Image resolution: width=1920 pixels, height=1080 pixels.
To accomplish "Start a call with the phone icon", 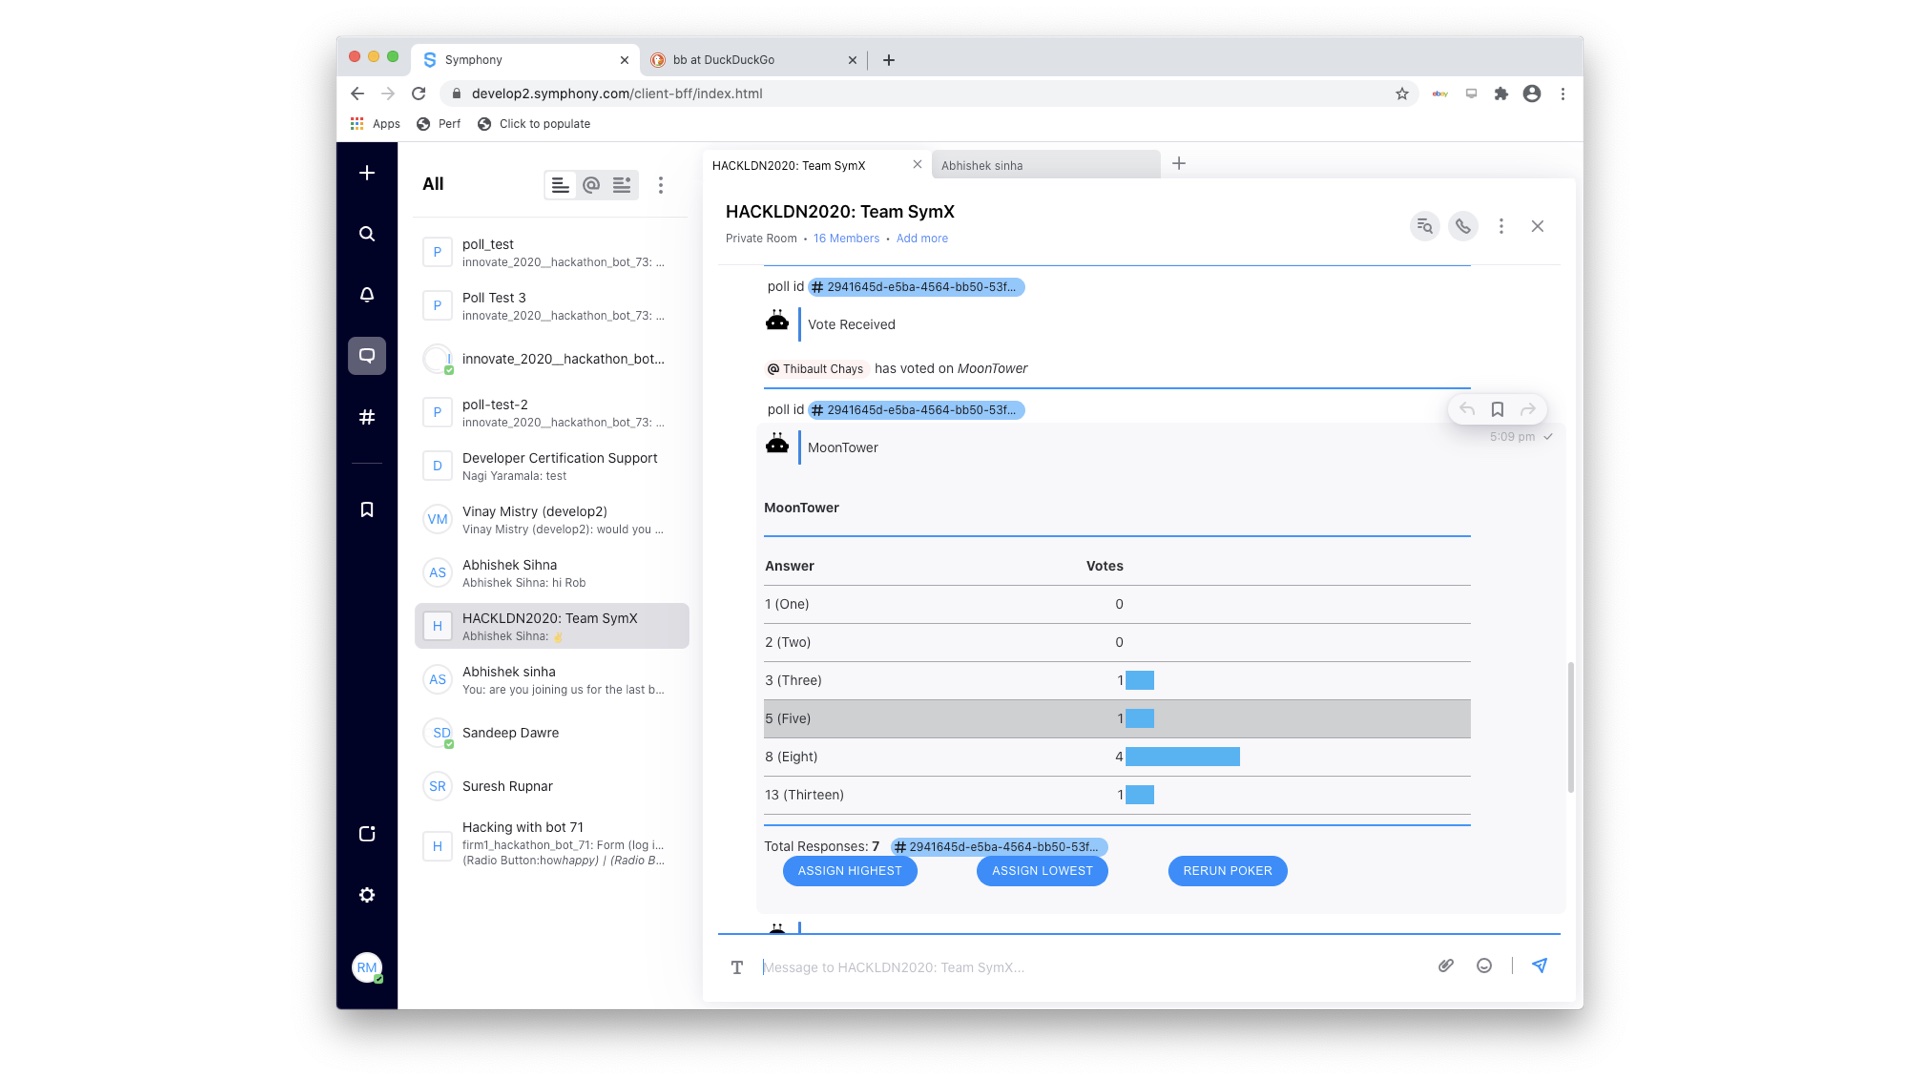I will point(1463,227).
